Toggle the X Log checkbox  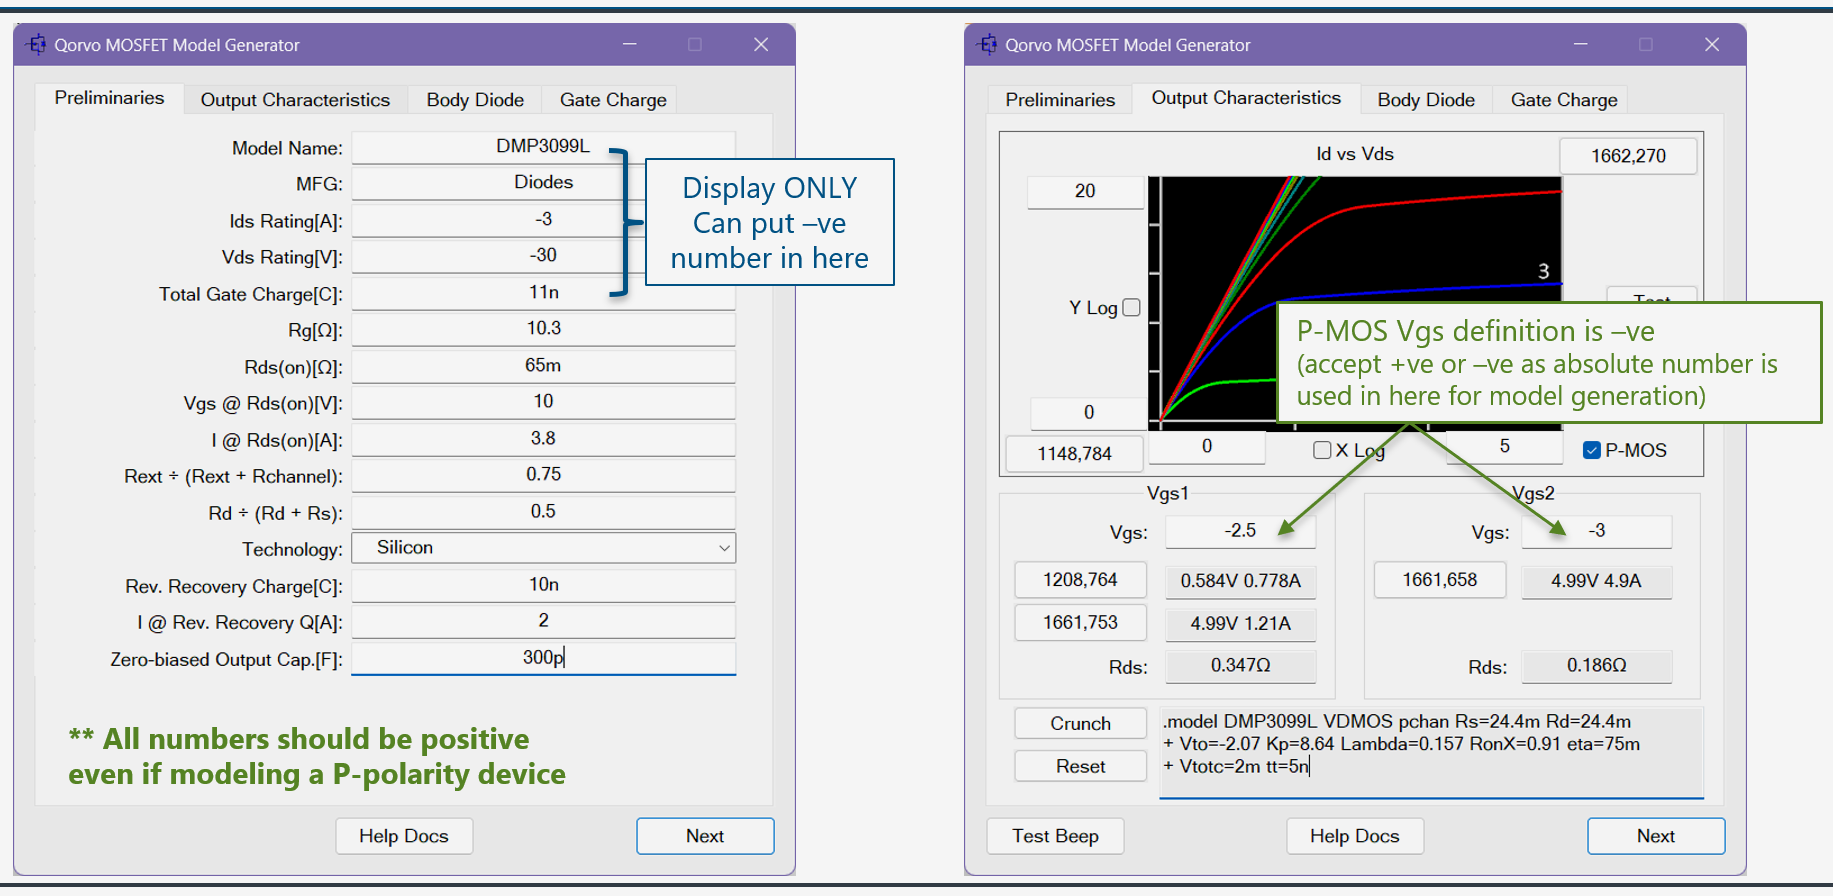[1322, 450]
